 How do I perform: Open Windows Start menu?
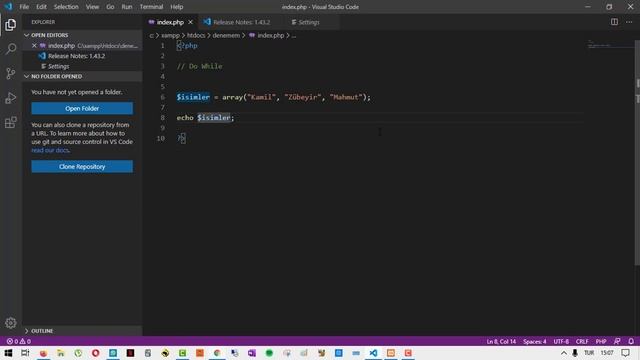[8, 353]
